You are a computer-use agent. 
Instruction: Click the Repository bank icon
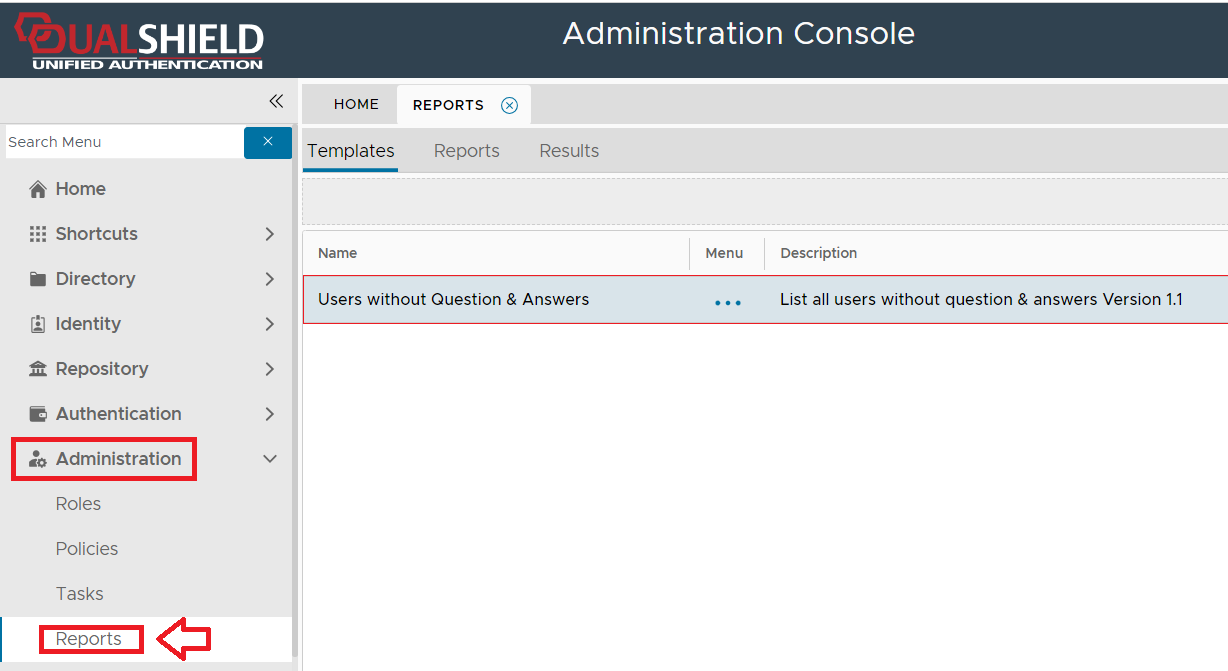click(x=38, y=369)
